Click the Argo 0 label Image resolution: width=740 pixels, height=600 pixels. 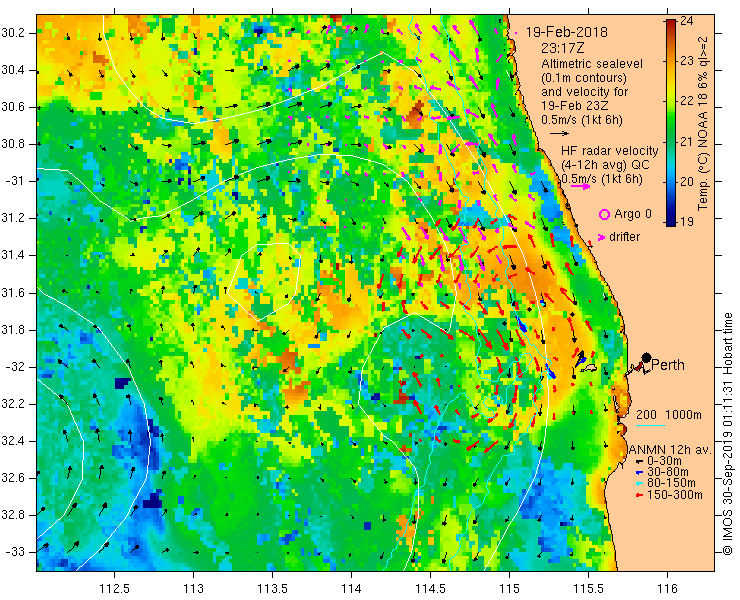(x=633, y=214)
